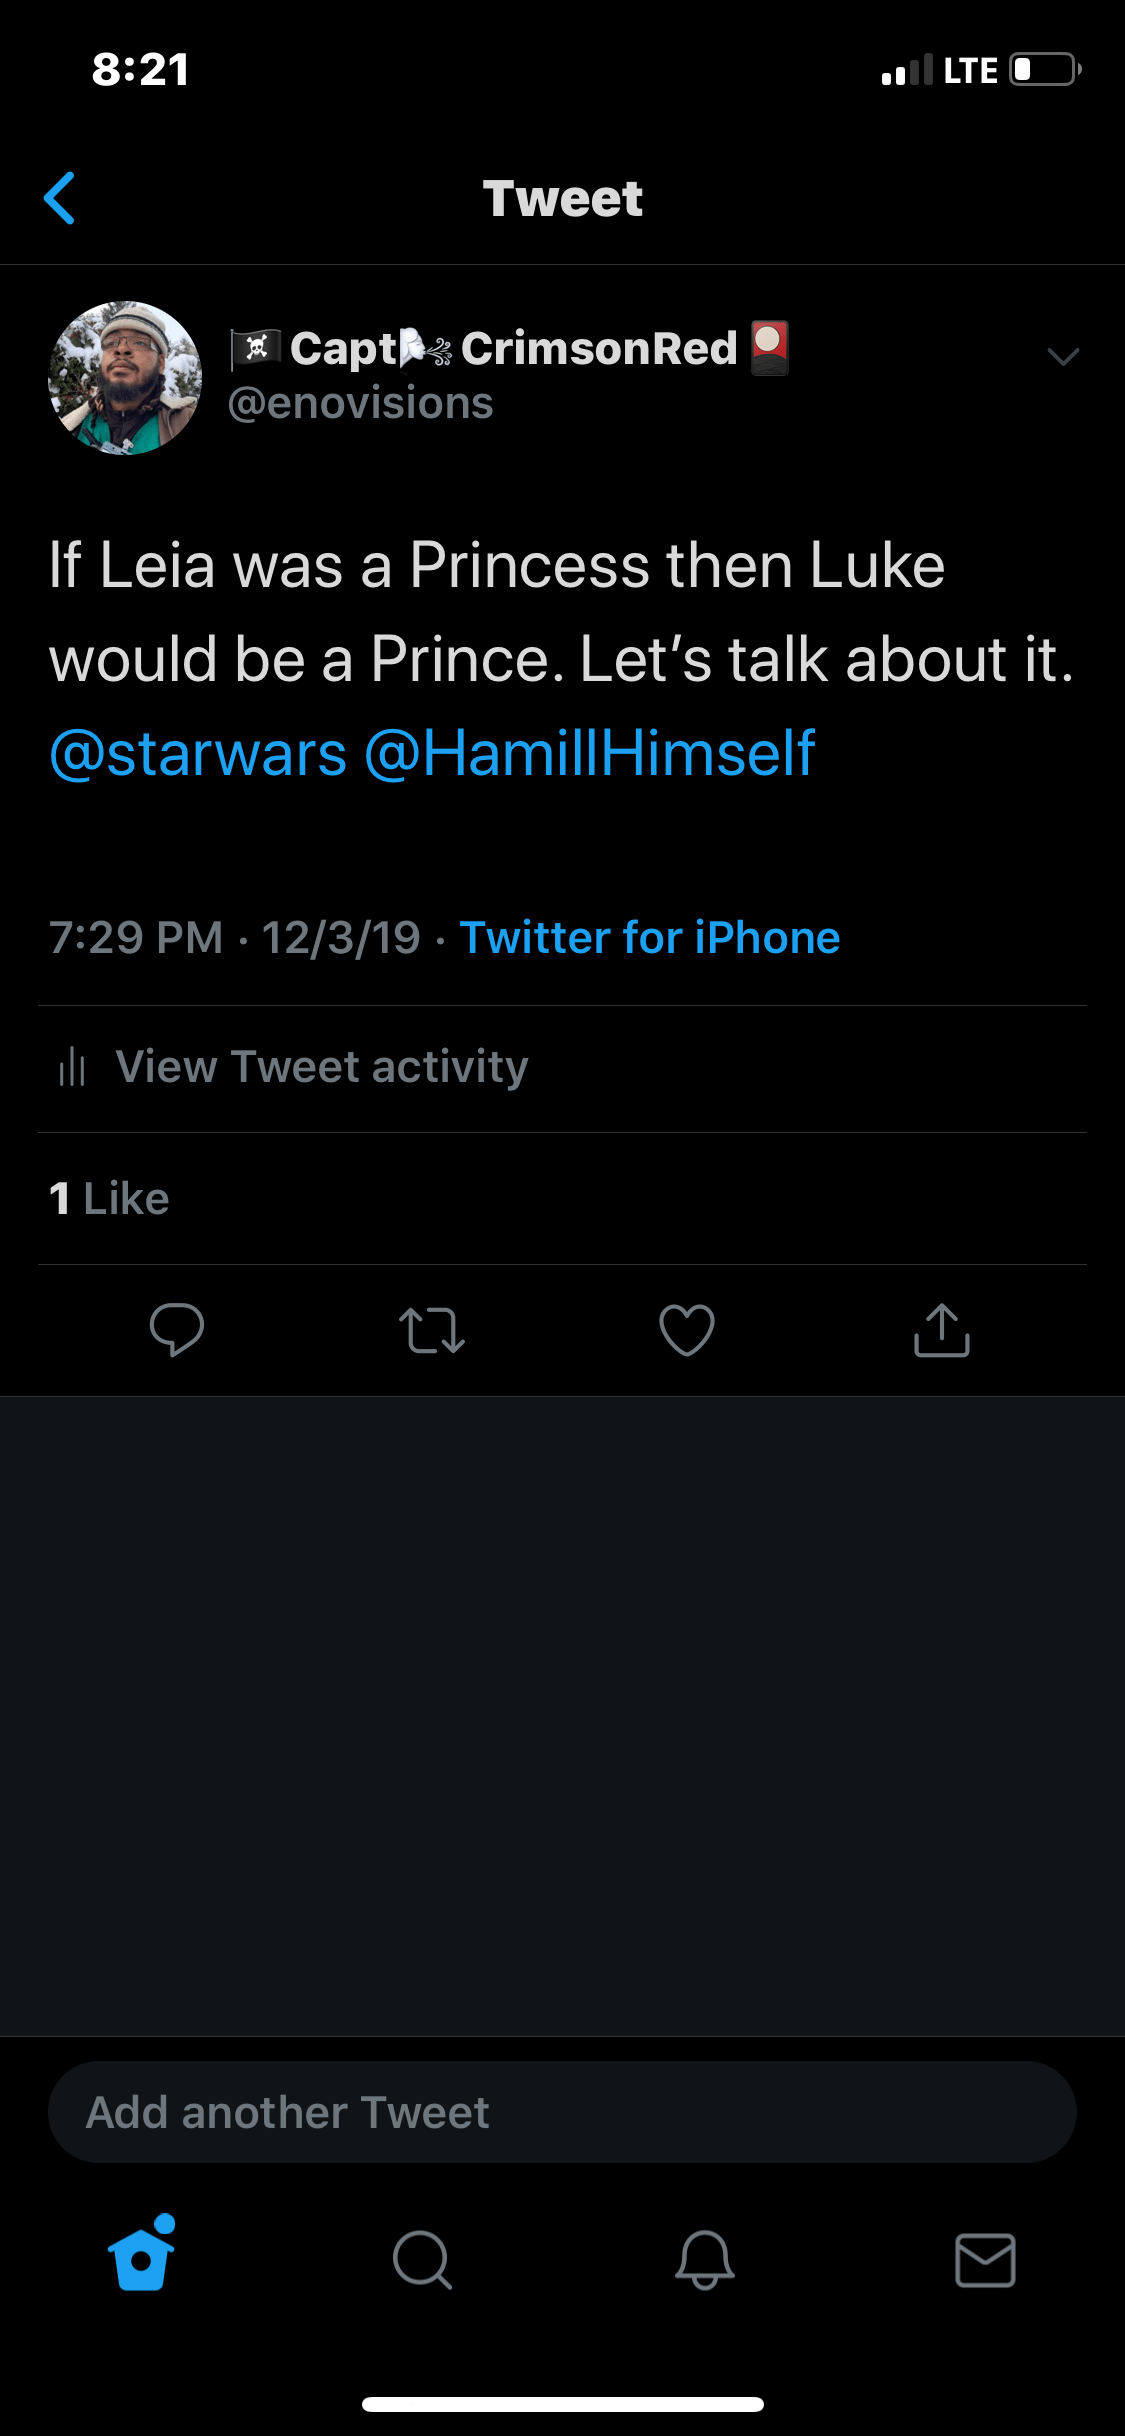1125x2436 pixels.
Task: Tap the Twitter for iPhone link
Action: click(x=649, y=938)
